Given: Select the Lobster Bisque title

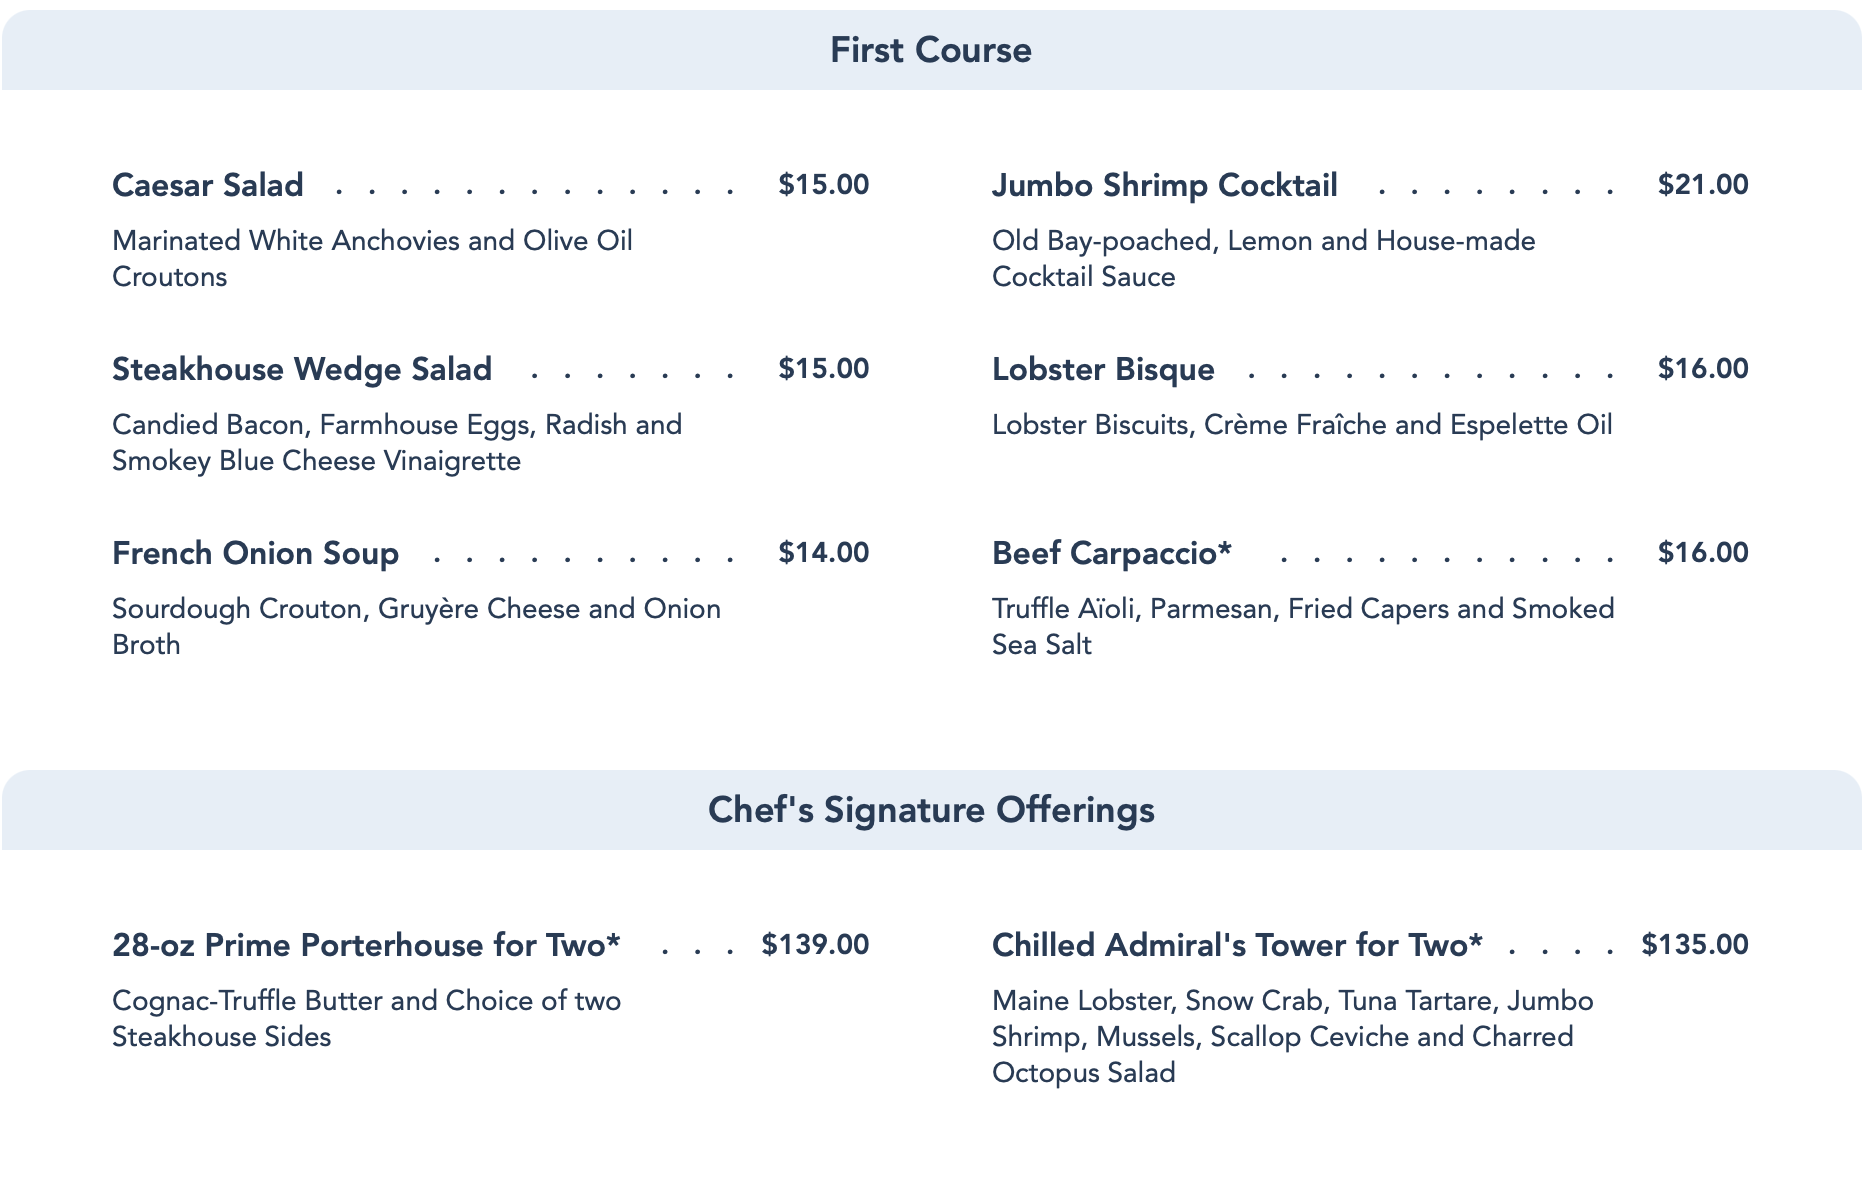Looking at the screenshot, I should click(1103, 369).
